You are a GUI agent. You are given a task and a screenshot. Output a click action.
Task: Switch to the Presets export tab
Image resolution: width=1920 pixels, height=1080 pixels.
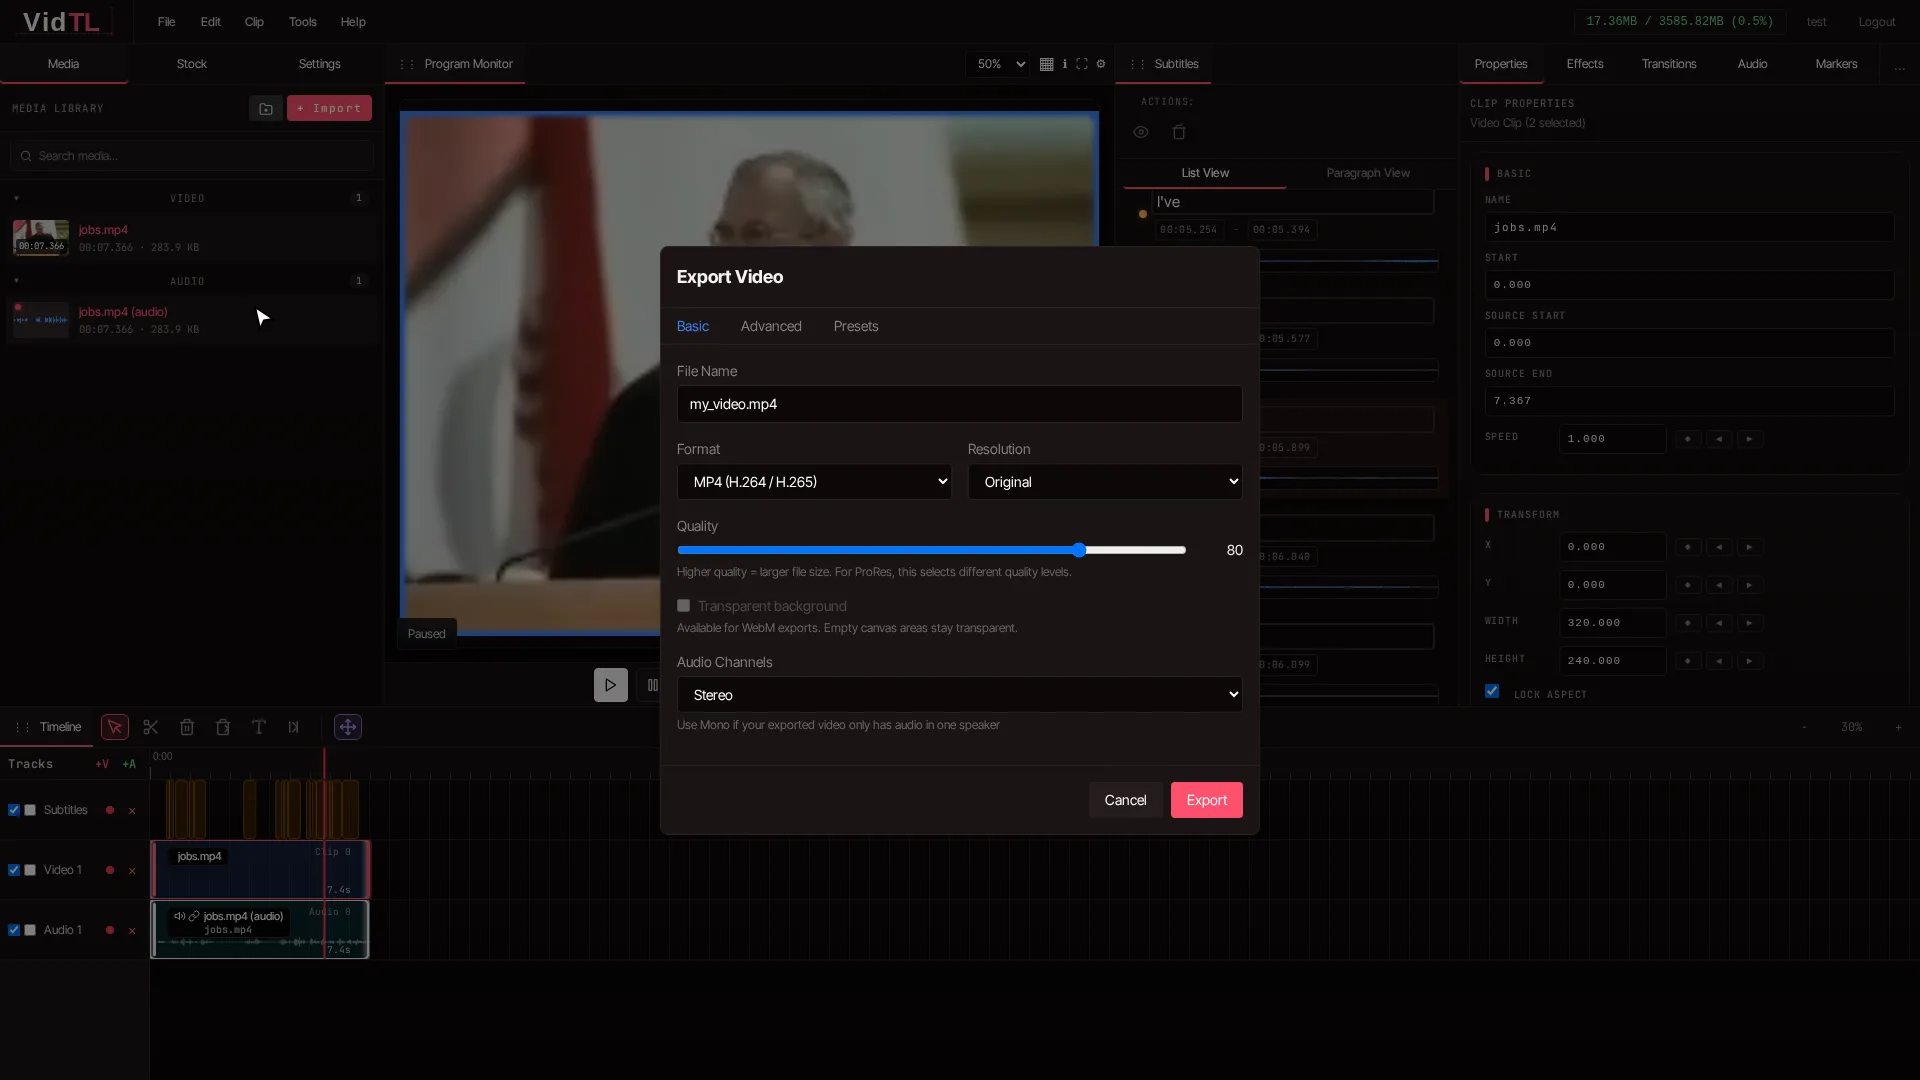(x=856, y=327)
